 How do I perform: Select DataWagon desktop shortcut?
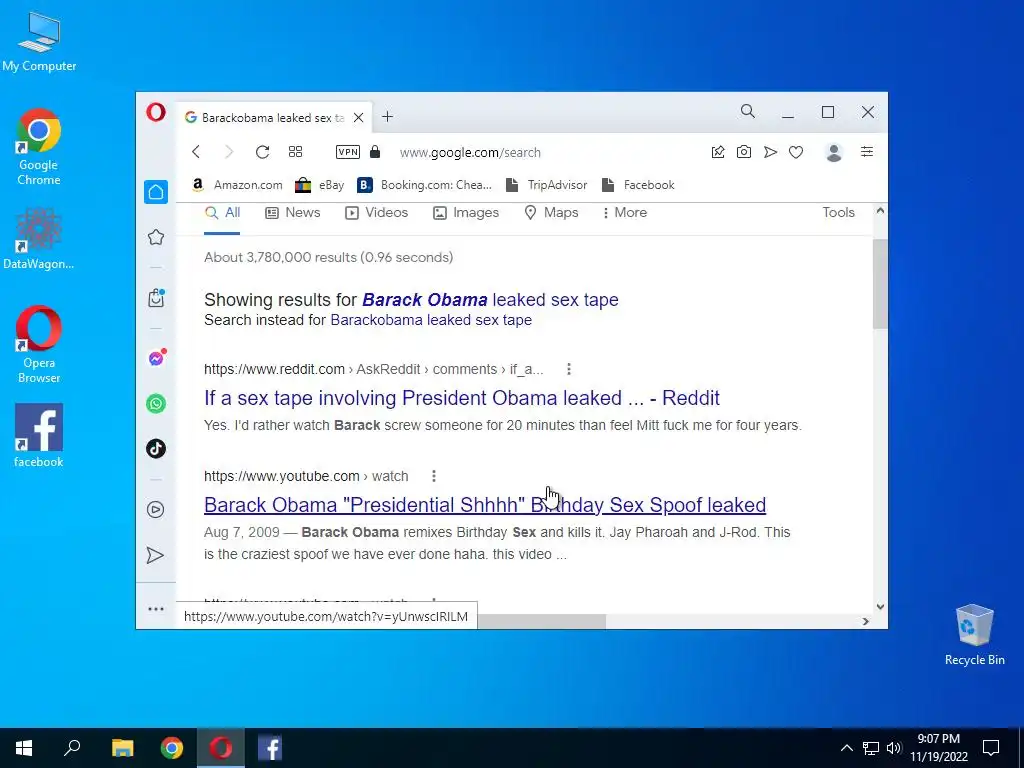click(39, 239)
